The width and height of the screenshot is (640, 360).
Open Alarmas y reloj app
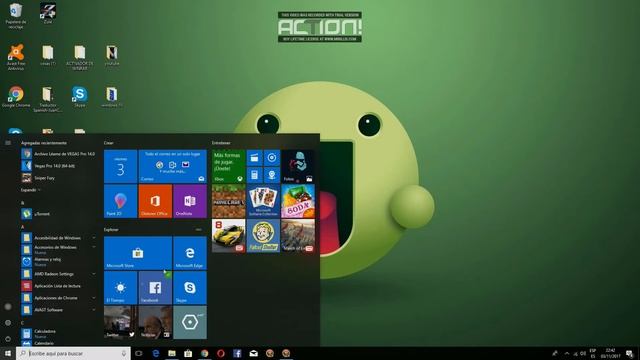[x=58, y=262]
